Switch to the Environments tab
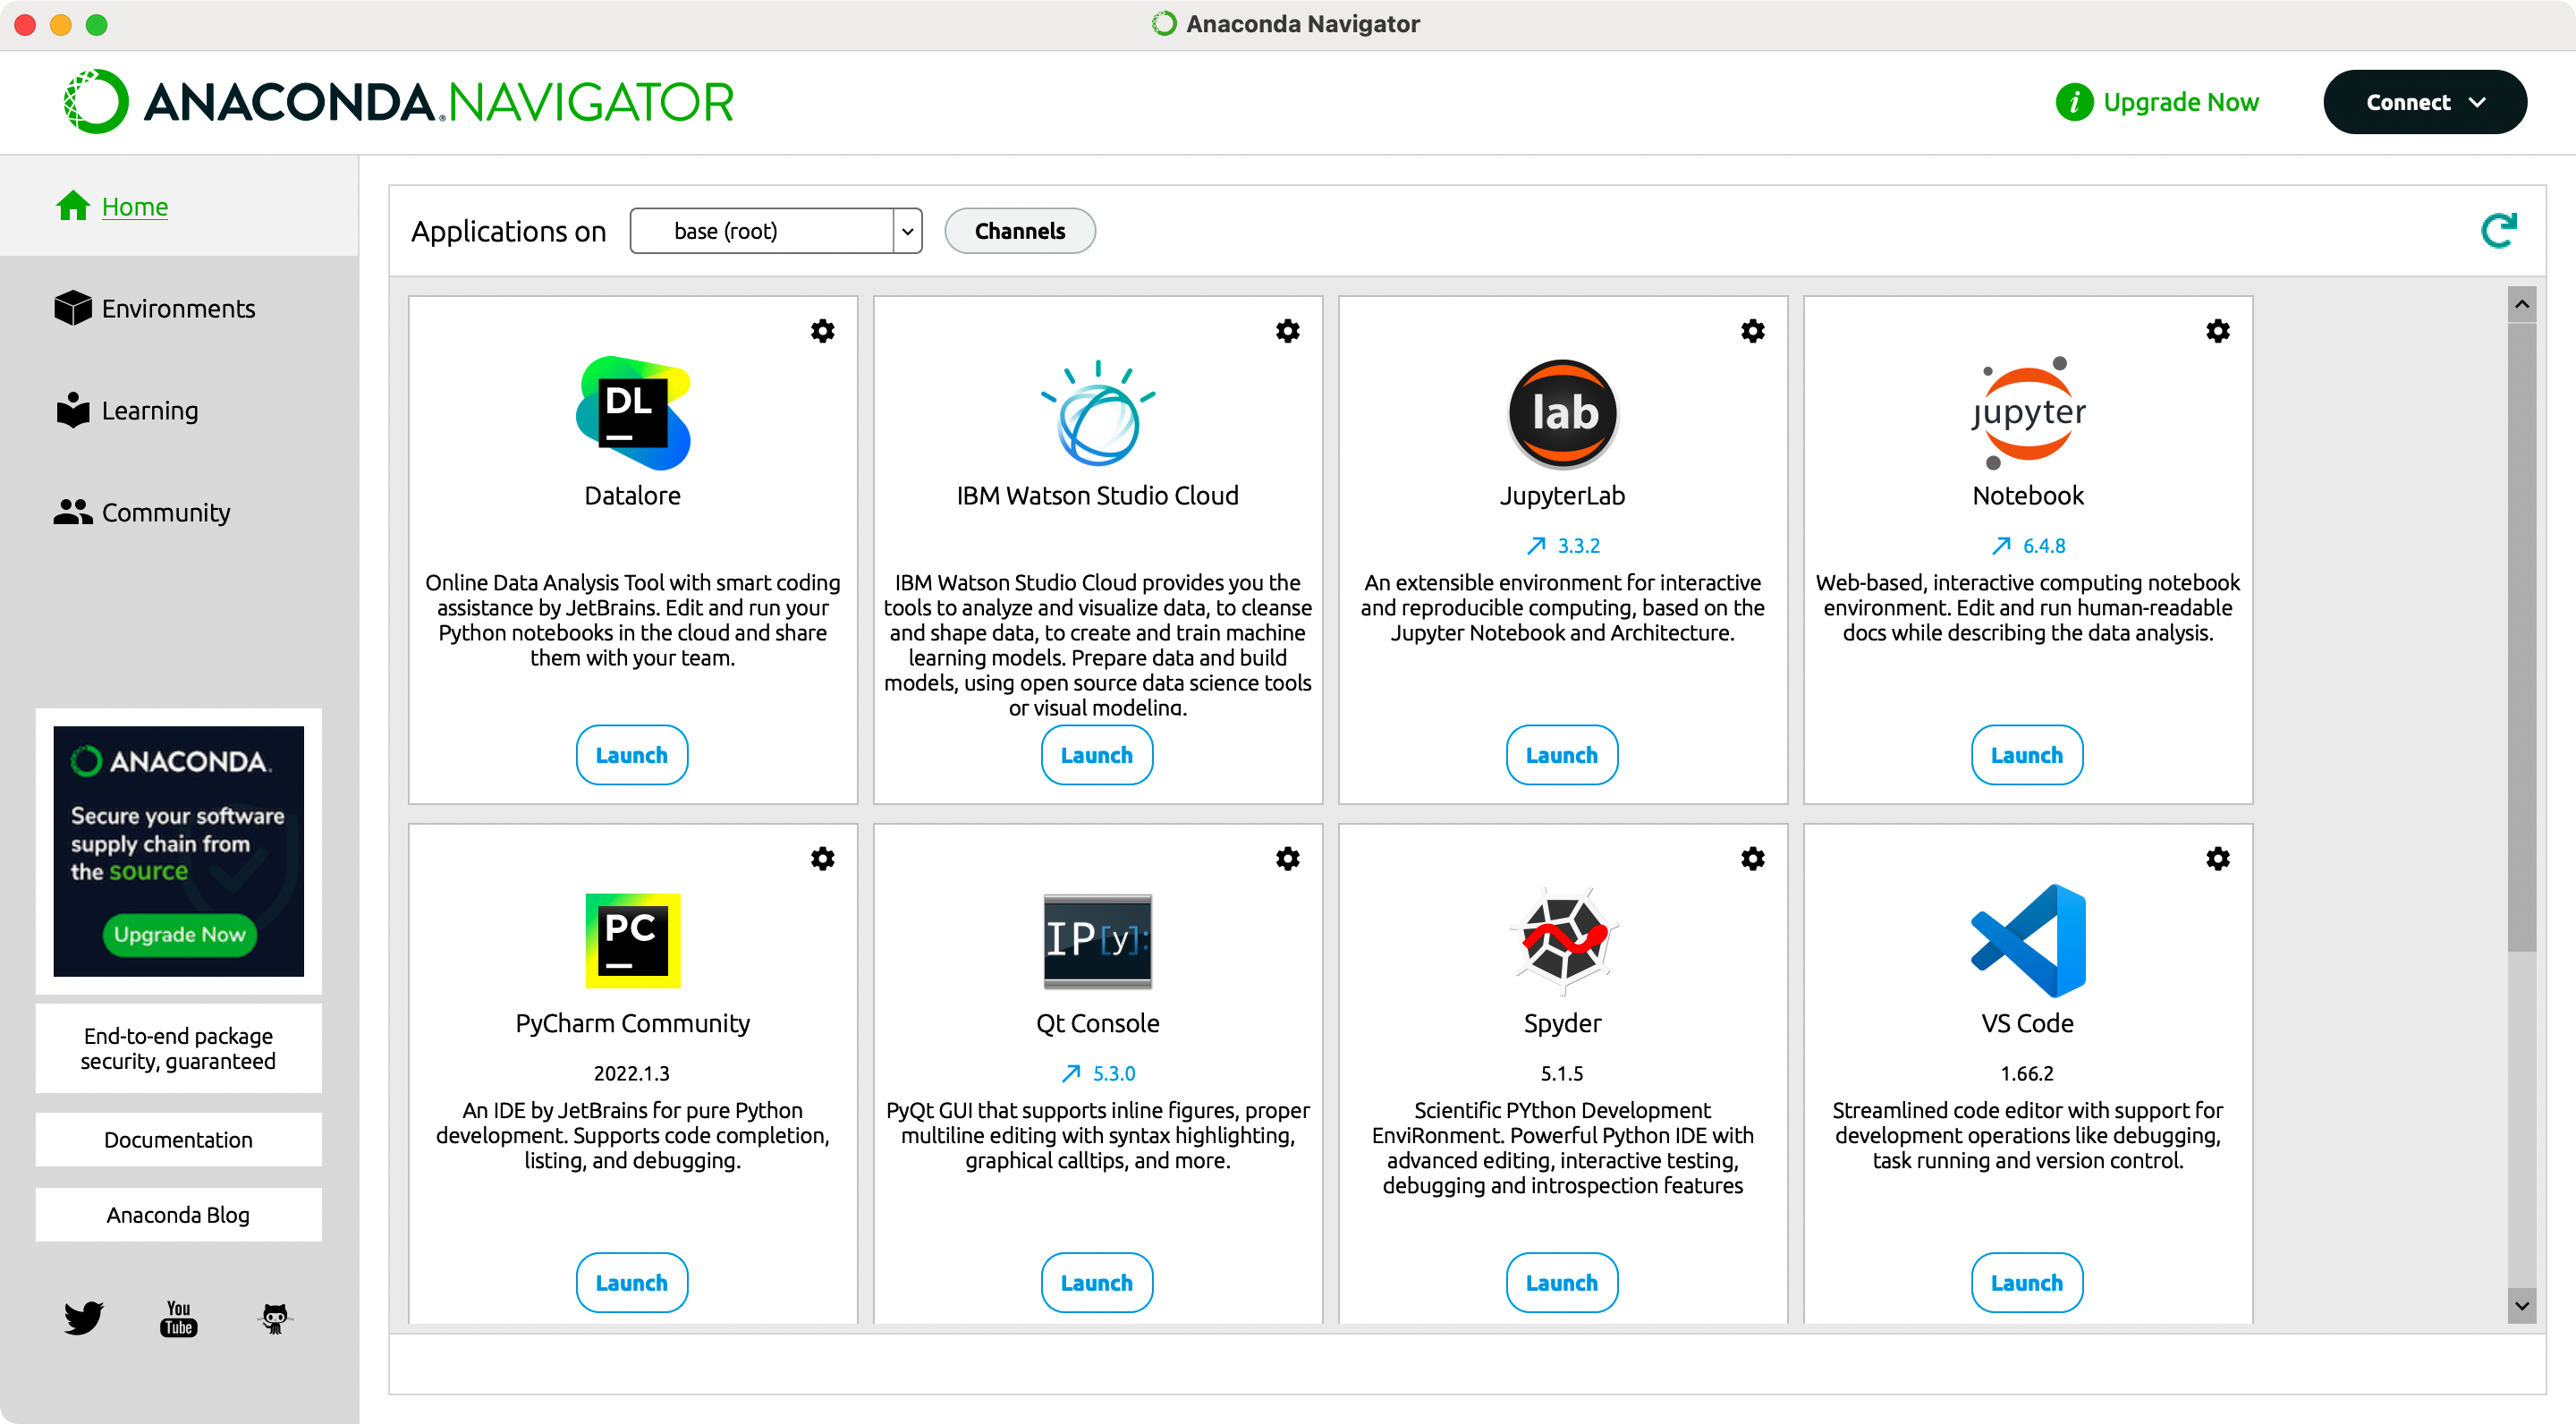The width and height of the screenshot is (2576, 1424). pos(178,308)
